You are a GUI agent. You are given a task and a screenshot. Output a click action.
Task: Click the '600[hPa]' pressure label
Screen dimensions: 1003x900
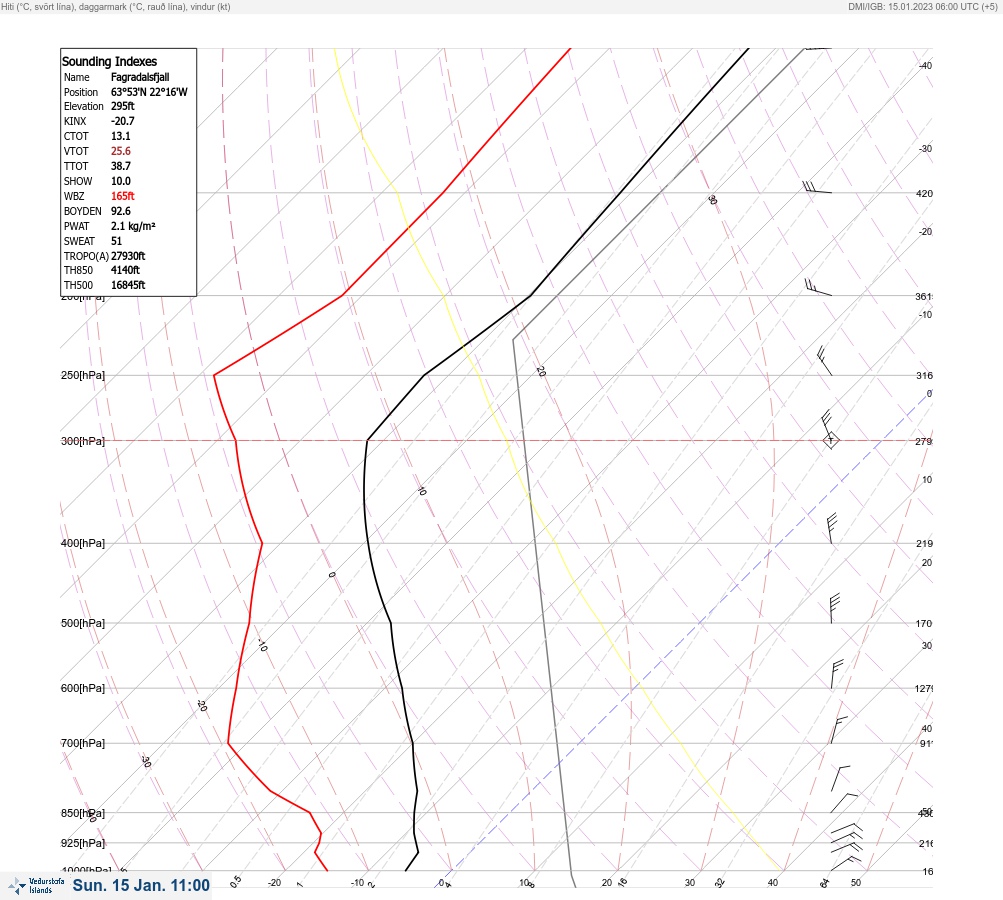[x=83, y=688]
